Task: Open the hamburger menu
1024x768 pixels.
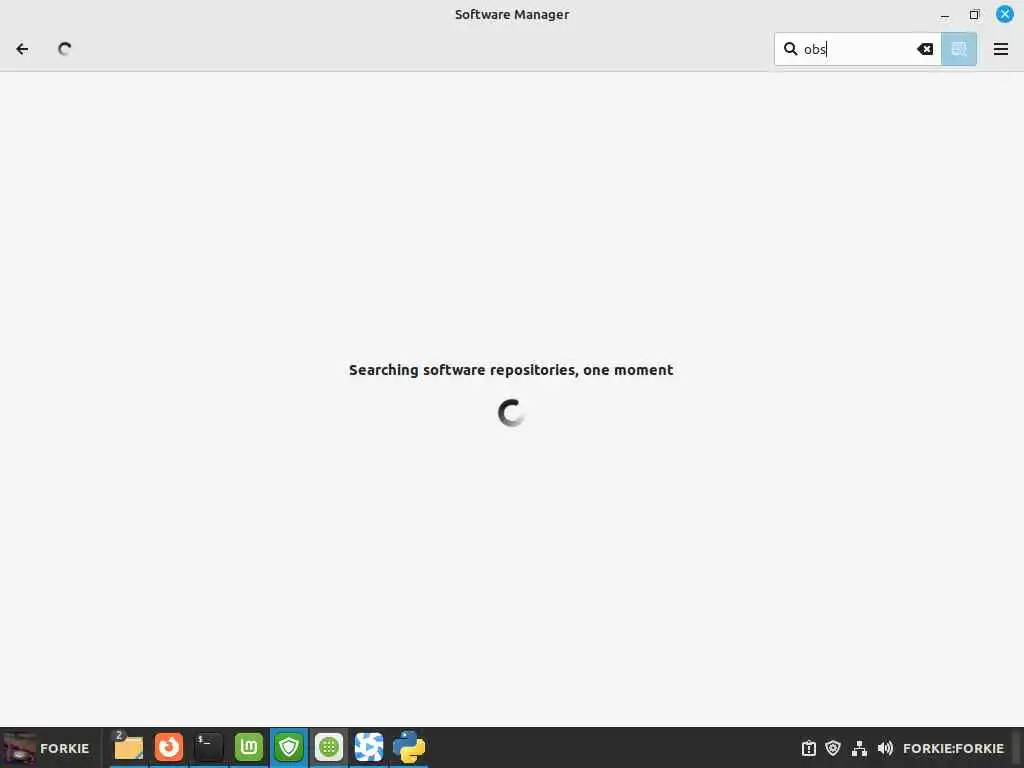Action: click(1000, 49)
